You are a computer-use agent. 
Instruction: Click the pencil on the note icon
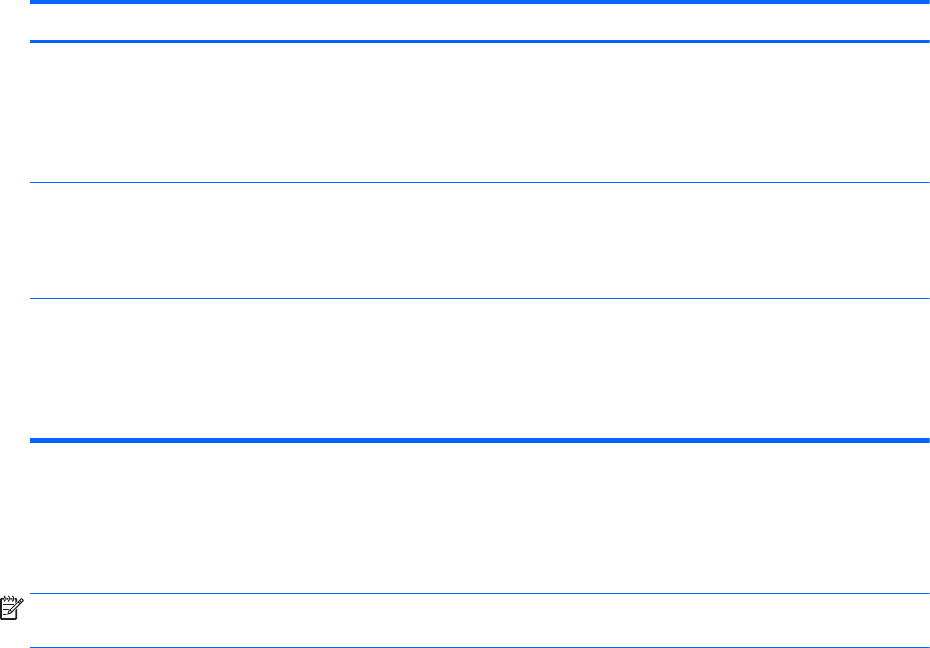pos(17,606)
